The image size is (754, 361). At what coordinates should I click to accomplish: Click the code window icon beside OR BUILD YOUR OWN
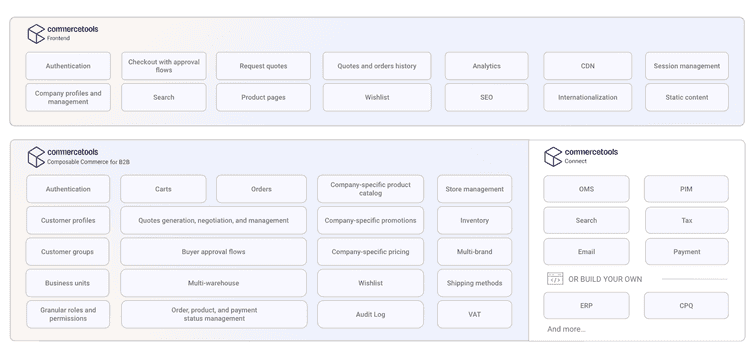pyautogui.click(x=555, y=279)
